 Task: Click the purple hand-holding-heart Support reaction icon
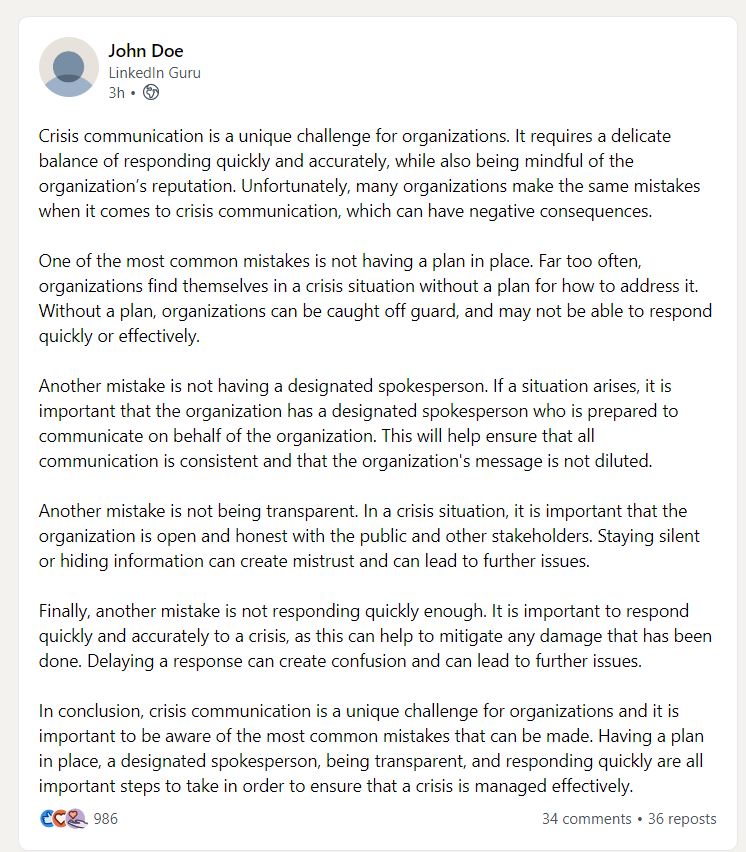coord(76,818)
